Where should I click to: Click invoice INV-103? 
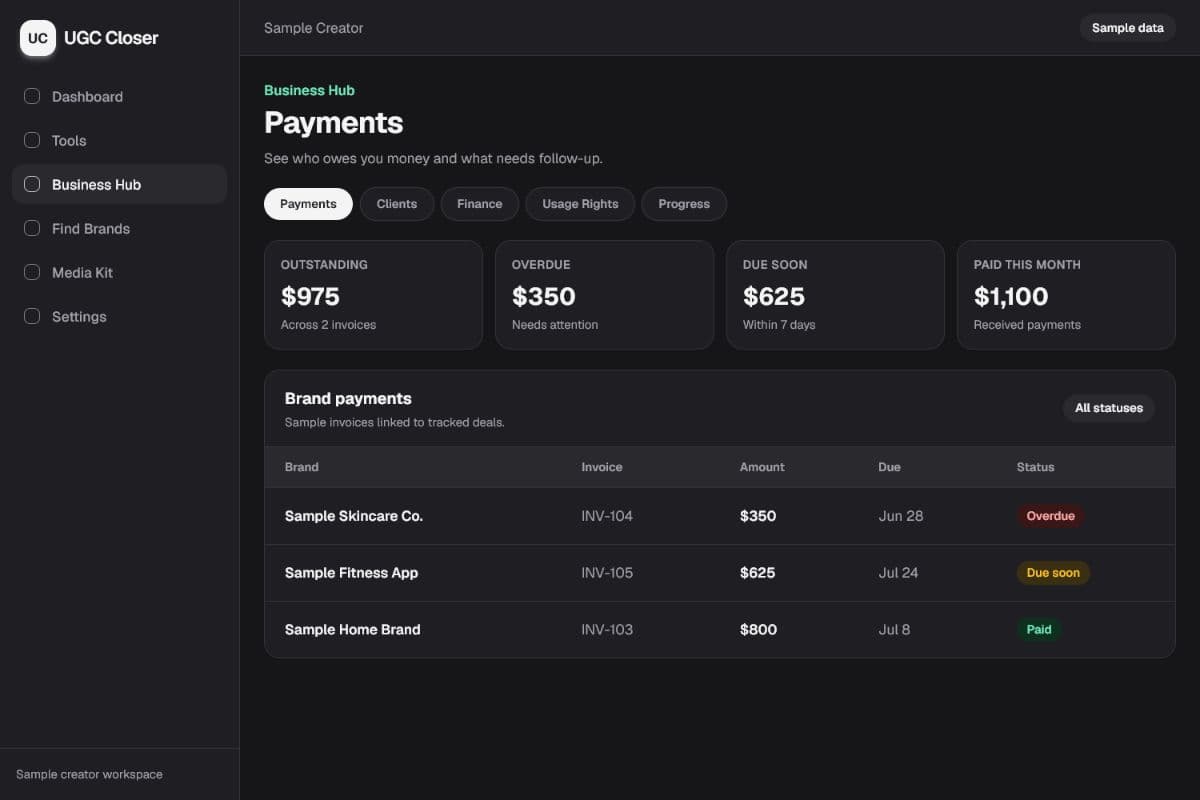click(607, 630)
